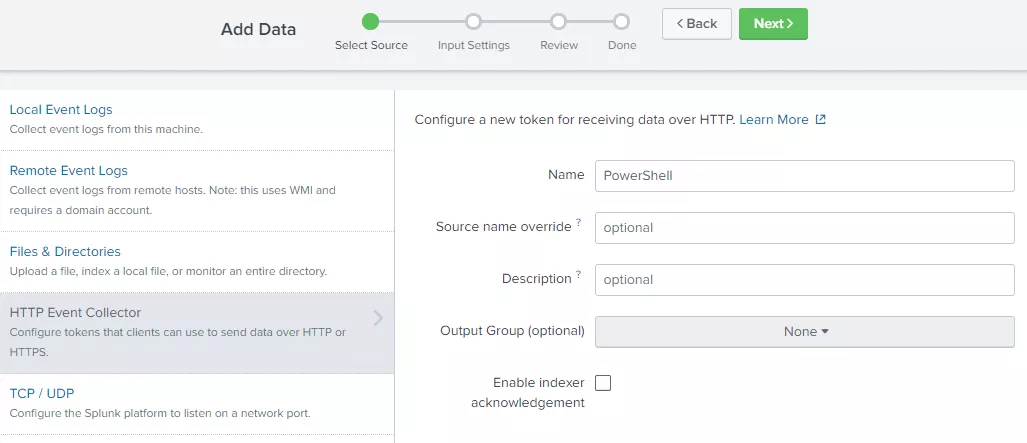Click the Name field containing PowerShell
1027x443 pixels.
point(805,176)
